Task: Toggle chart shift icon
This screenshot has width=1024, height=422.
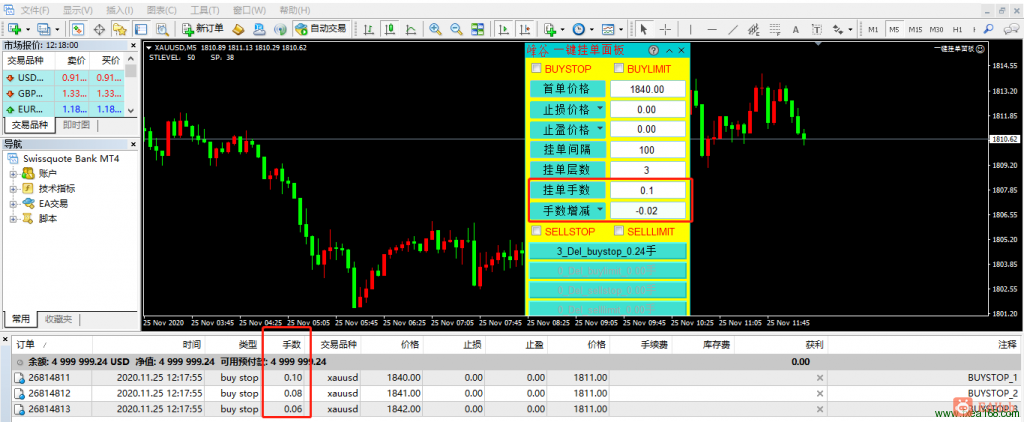Action: [x=524, y=29]
